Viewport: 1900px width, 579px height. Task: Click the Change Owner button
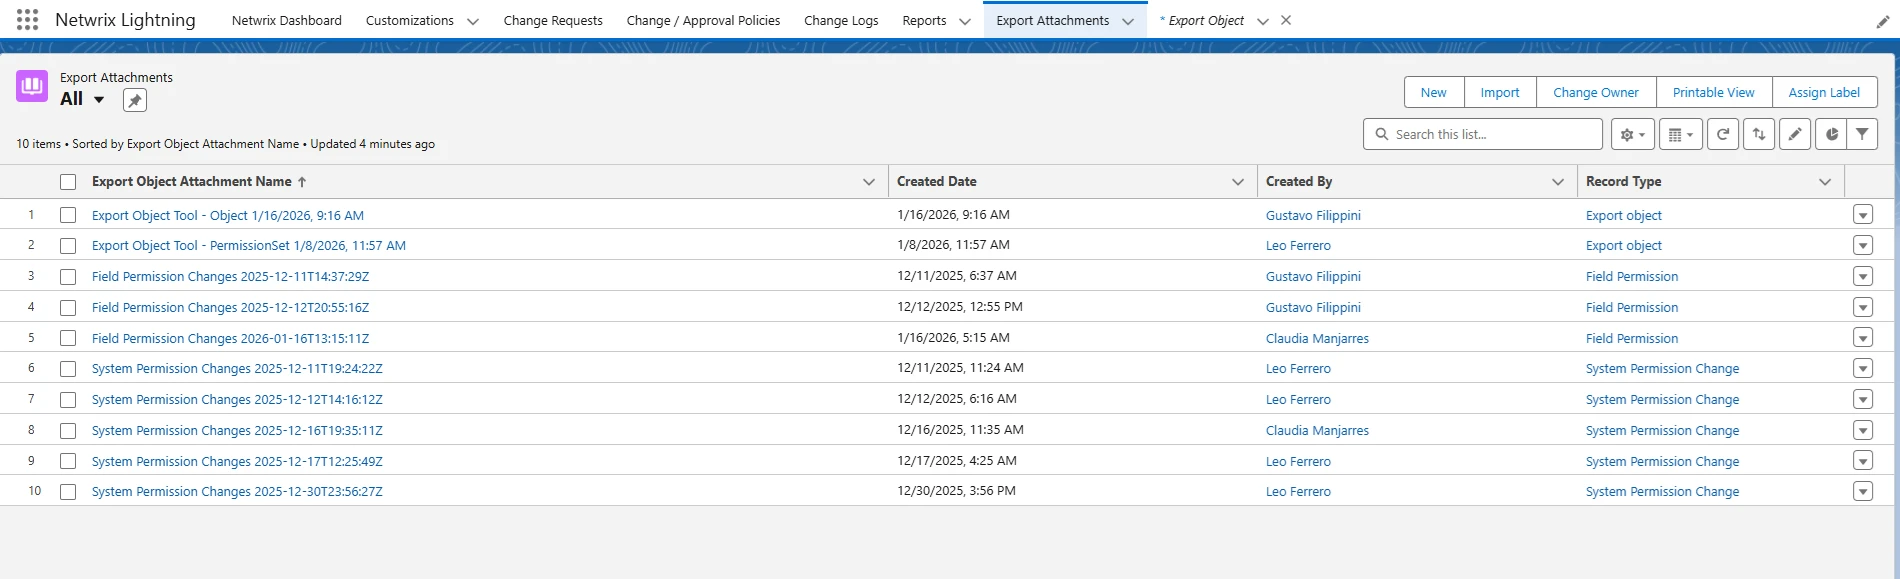(1596, 92)
